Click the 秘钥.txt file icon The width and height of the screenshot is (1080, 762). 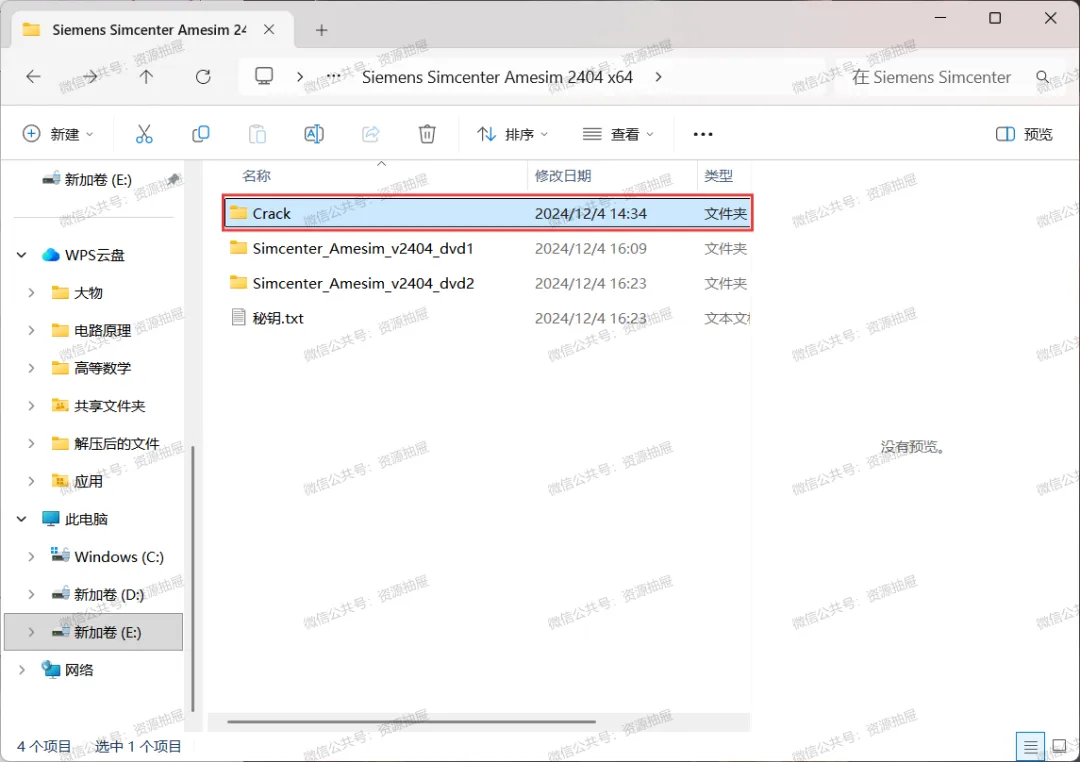point(238,318)
